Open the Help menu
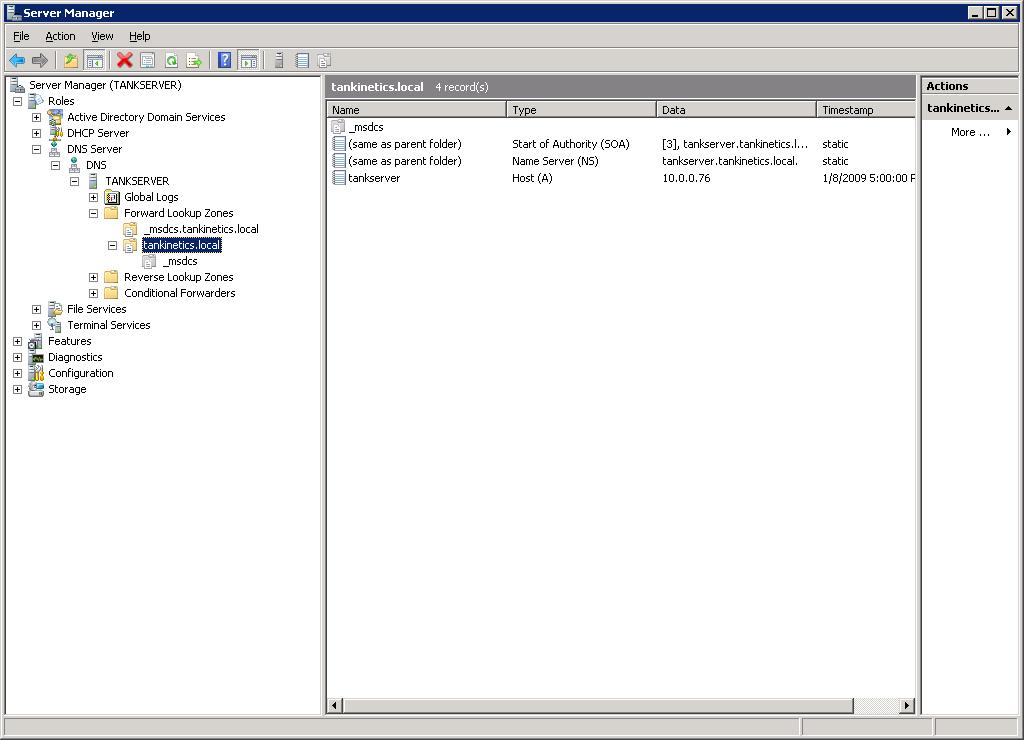1024x740 pixels. pyautogui.click(x=139, y=36)
